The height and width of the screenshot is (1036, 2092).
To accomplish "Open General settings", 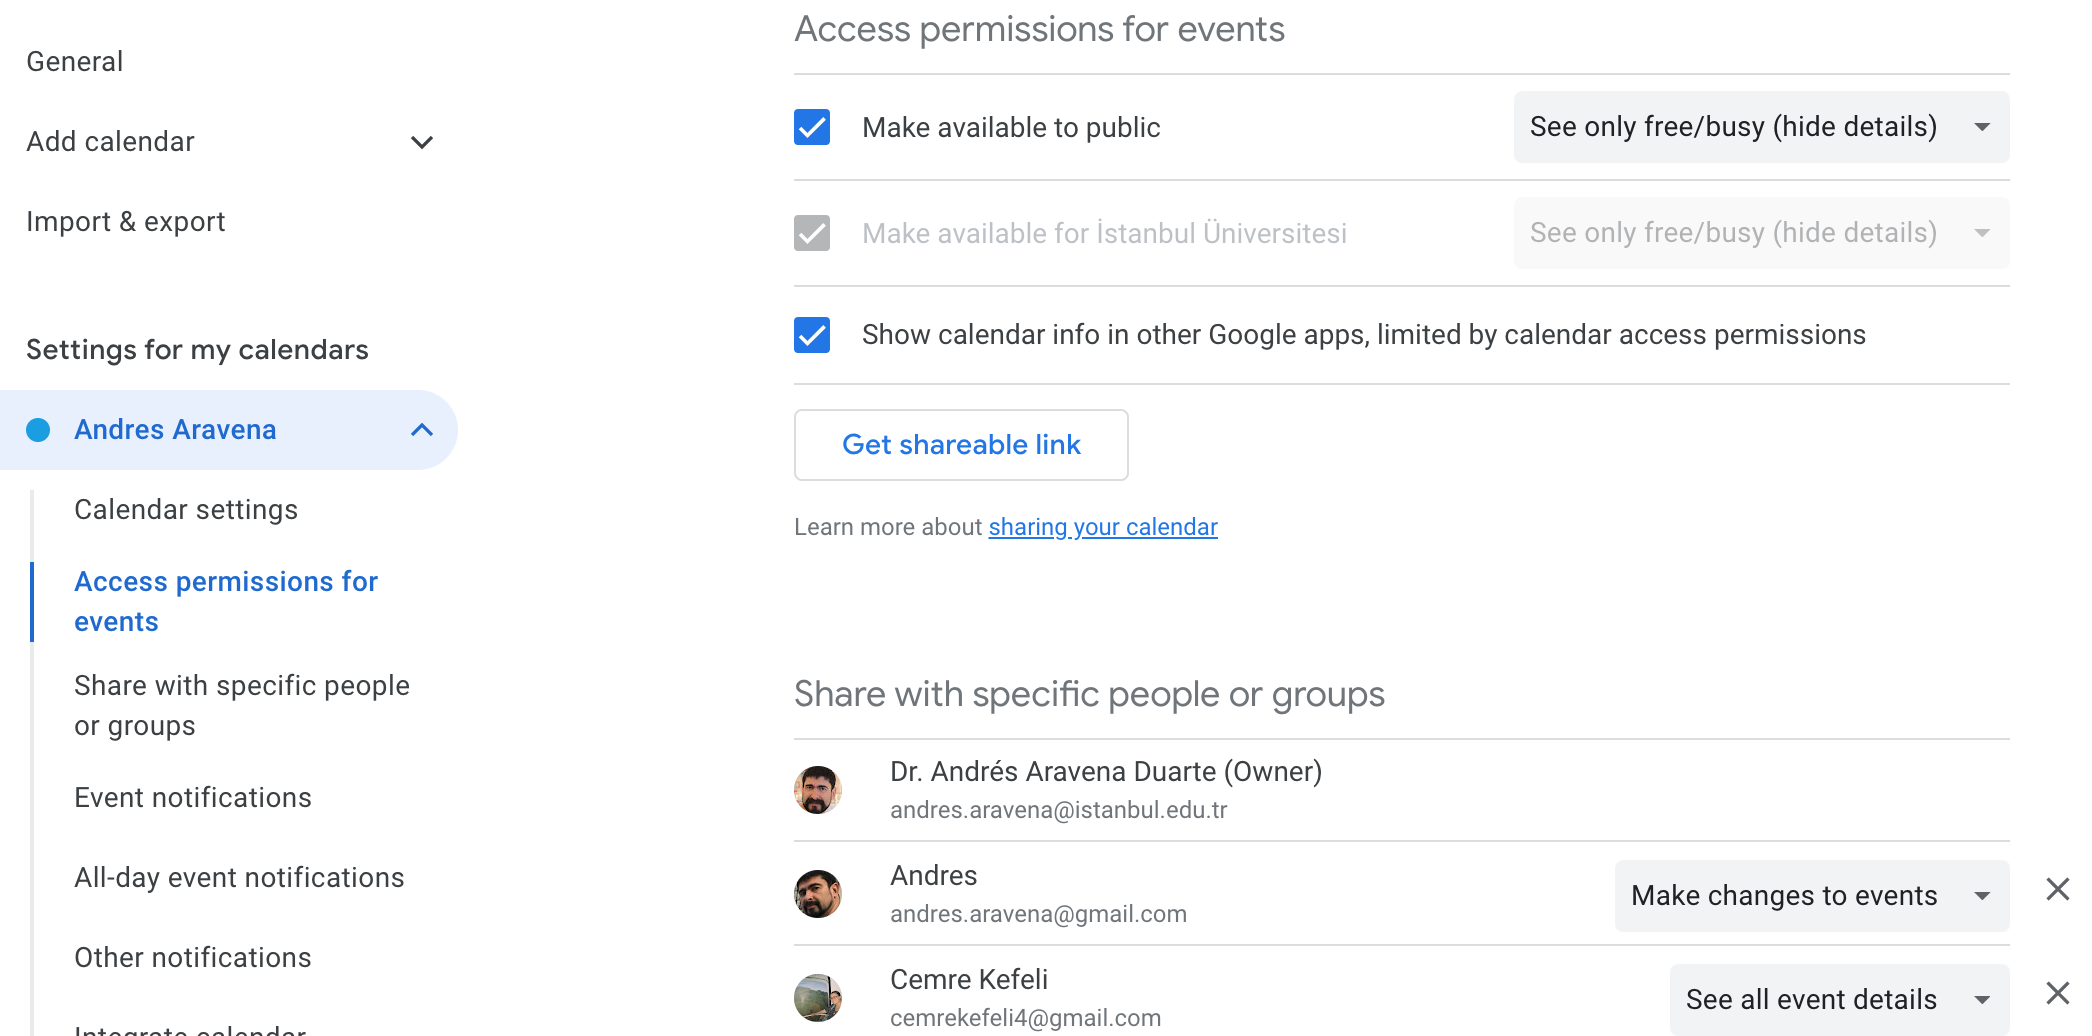I will click(x=75, y=62).
